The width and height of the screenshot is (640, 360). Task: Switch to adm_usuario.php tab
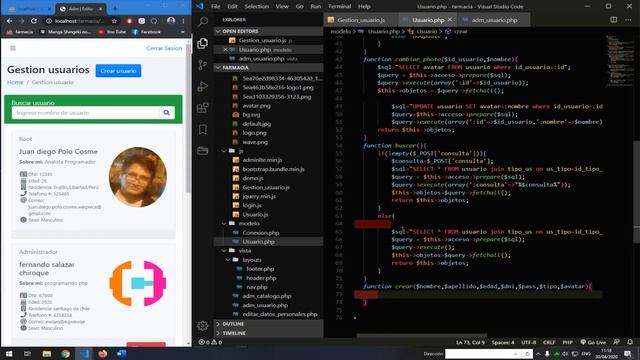tap(494, 20)
